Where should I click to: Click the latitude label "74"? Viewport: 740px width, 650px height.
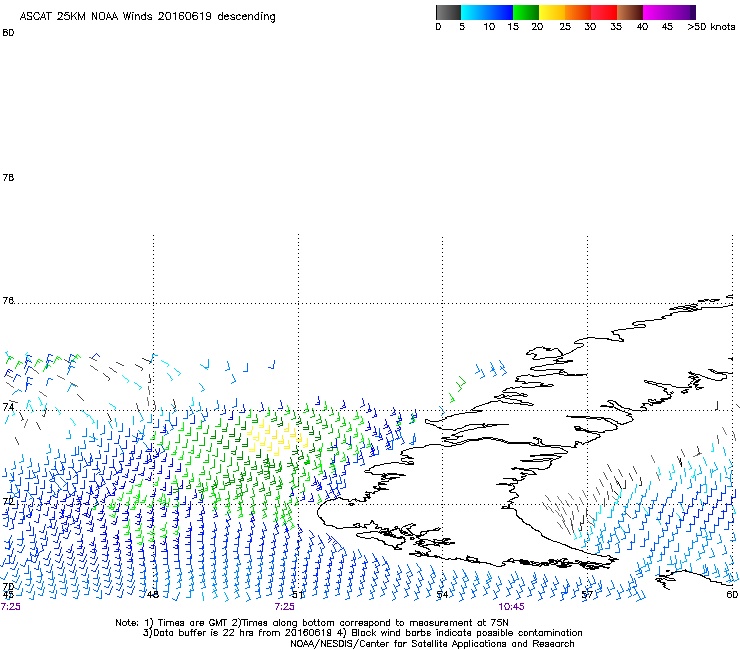point(8,406)
